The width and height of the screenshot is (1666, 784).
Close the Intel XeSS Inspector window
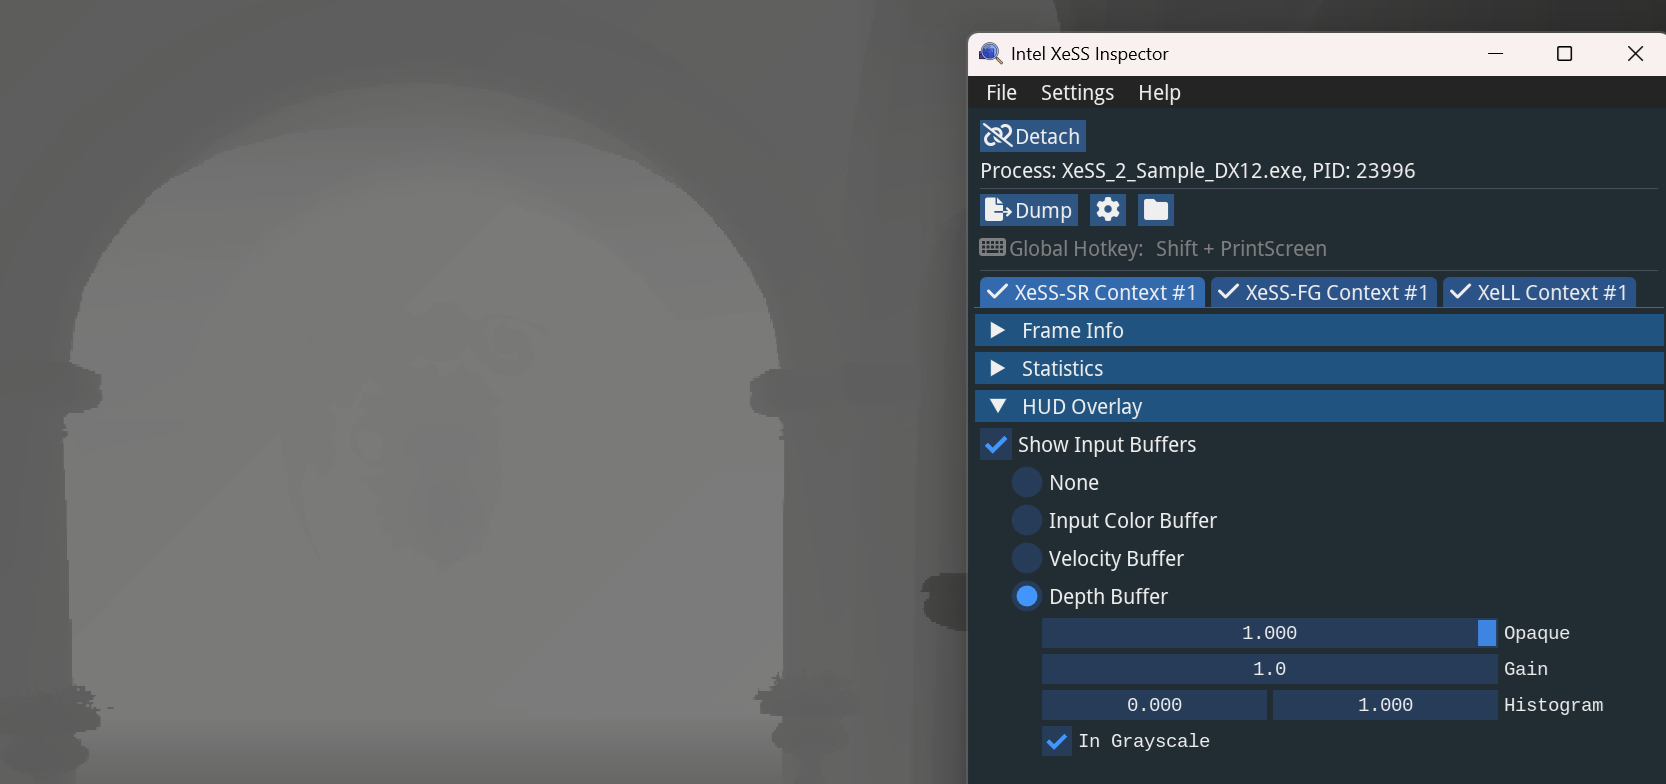[x=1635, y=53]
